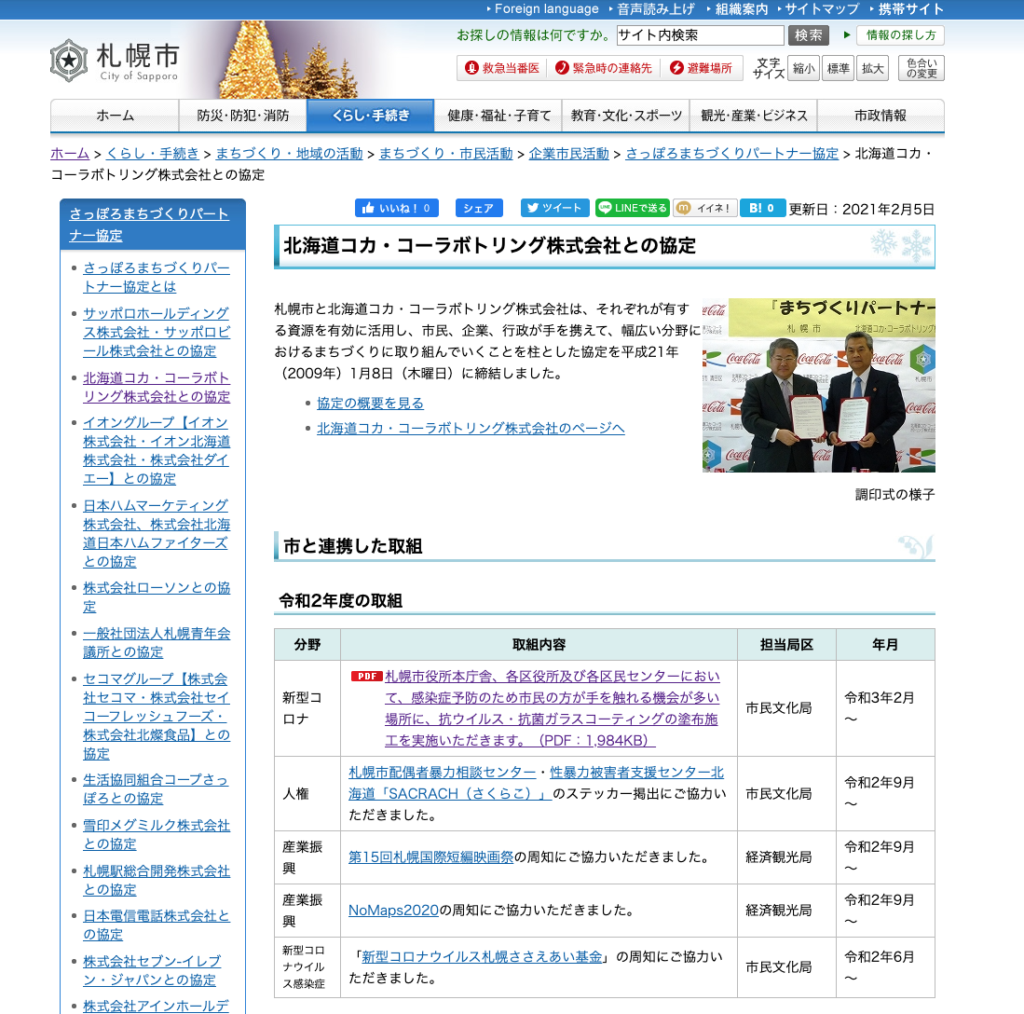Open 組織案内 organization guide link
This screenshot has width=1024, height=1014.
tap(741, 9)
